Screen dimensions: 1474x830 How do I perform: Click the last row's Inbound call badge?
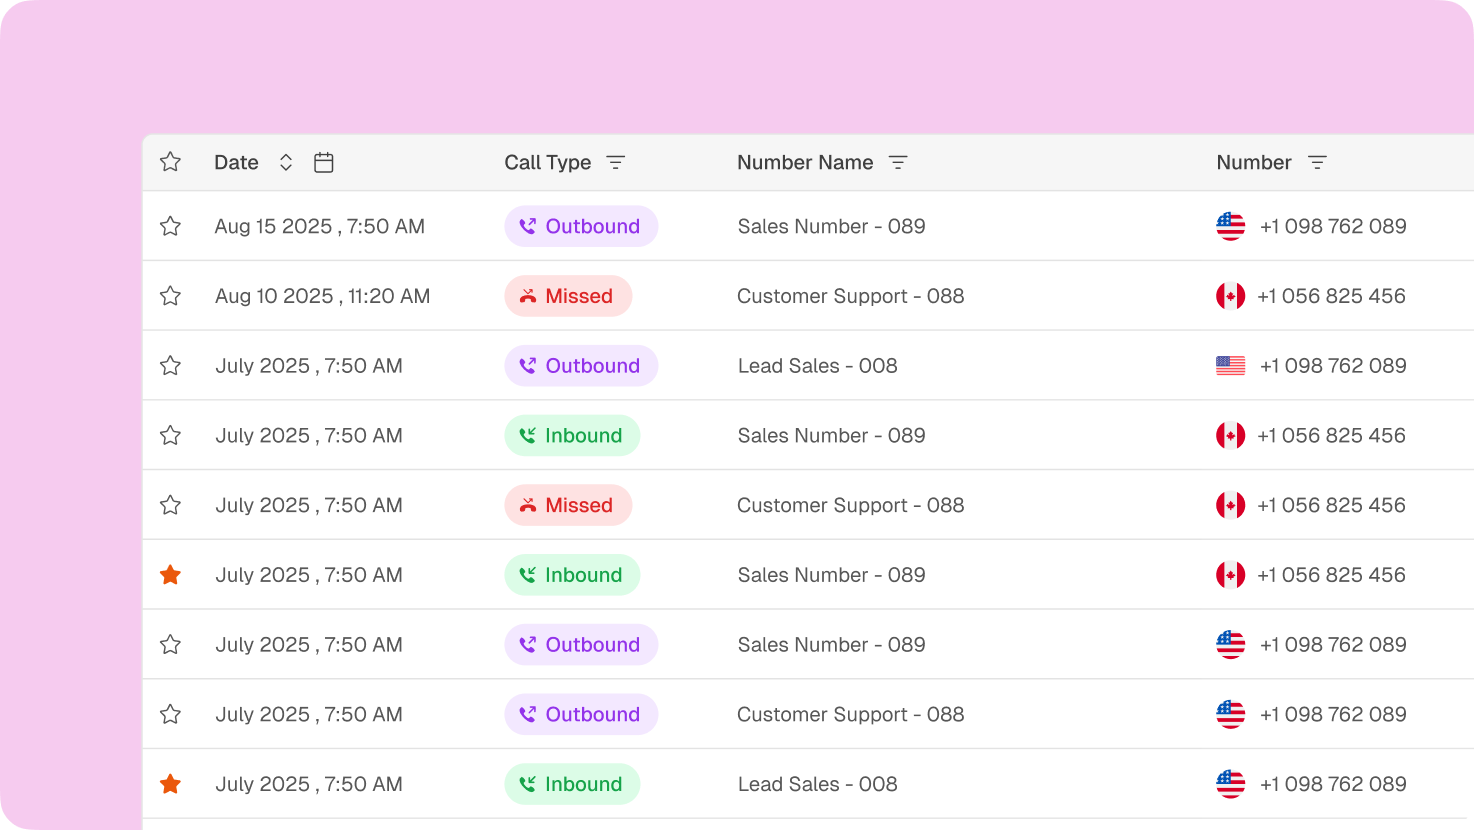click(572, 784)
